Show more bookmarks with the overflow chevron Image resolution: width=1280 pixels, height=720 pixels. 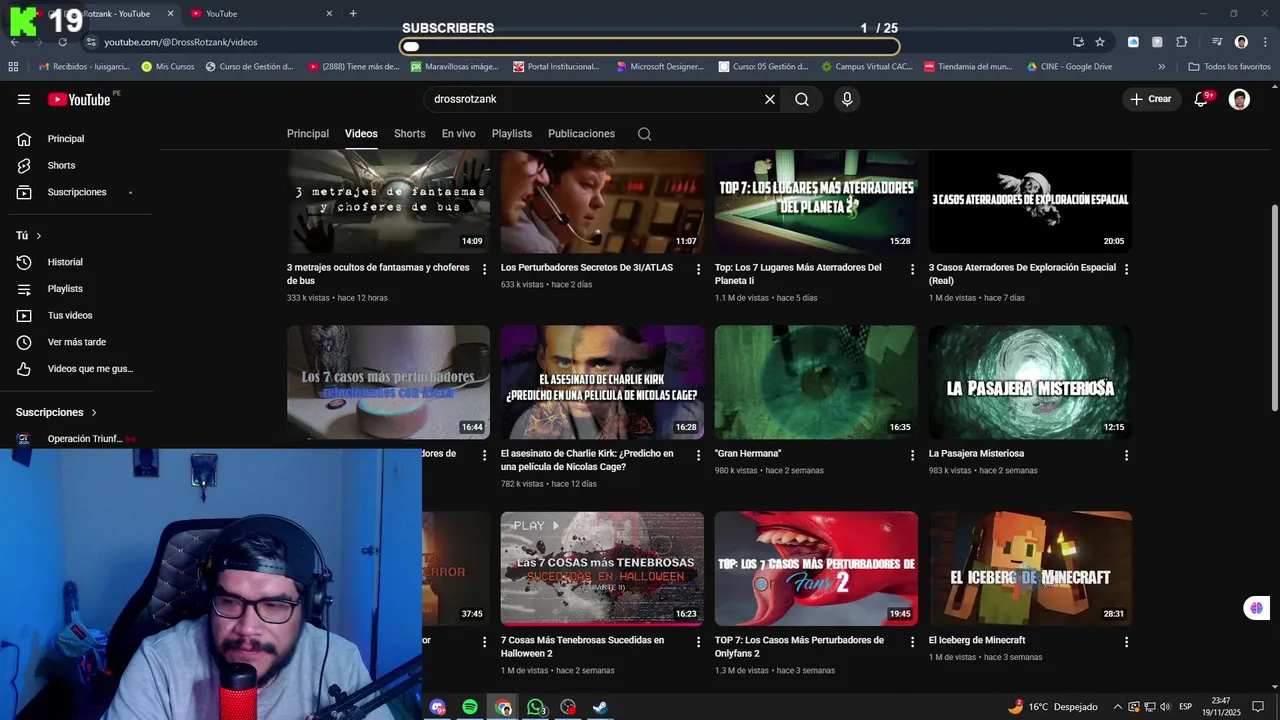click(1161, 67)
